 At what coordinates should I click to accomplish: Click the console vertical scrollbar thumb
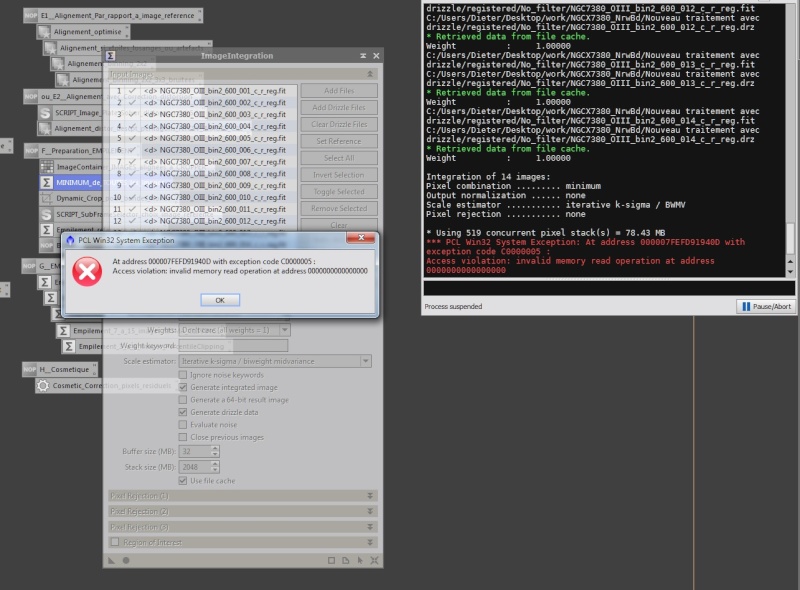click(x=790, y=238)
